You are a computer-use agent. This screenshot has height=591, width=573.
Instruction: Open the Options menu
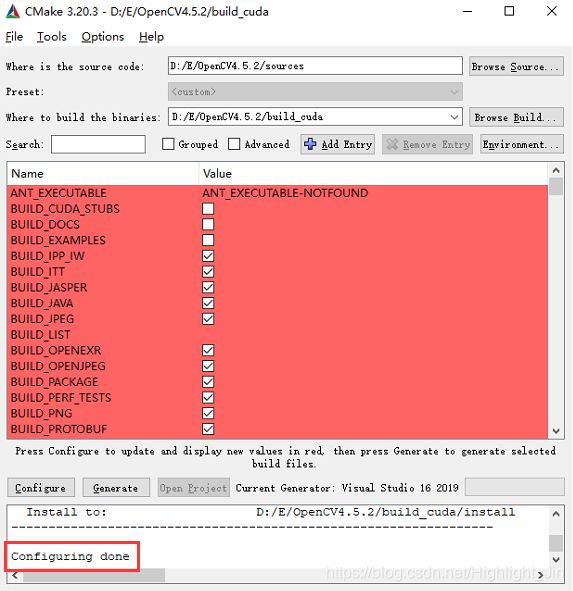pyautogui.click(x=103, y=37)
